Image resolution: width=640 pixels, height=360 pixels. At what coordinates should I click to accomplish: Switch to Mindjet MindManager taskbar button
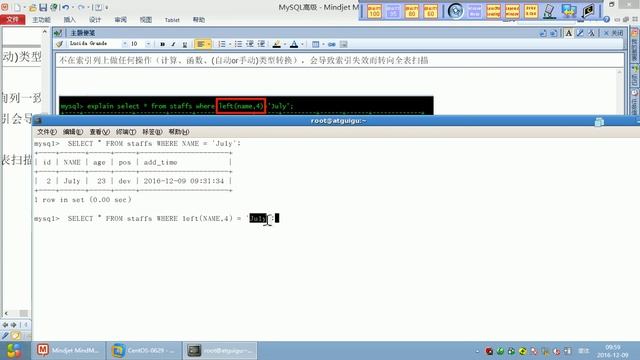[68, 351]
